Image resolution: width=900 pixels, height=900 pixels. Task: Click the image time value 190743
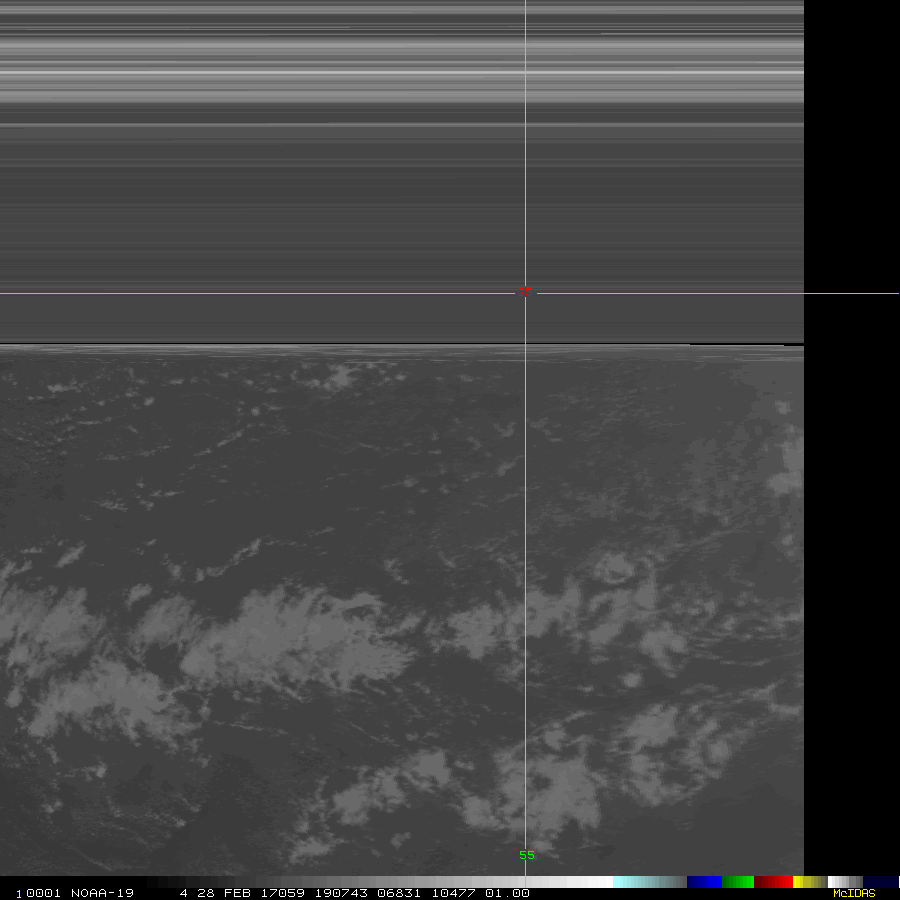coord(341,893)
